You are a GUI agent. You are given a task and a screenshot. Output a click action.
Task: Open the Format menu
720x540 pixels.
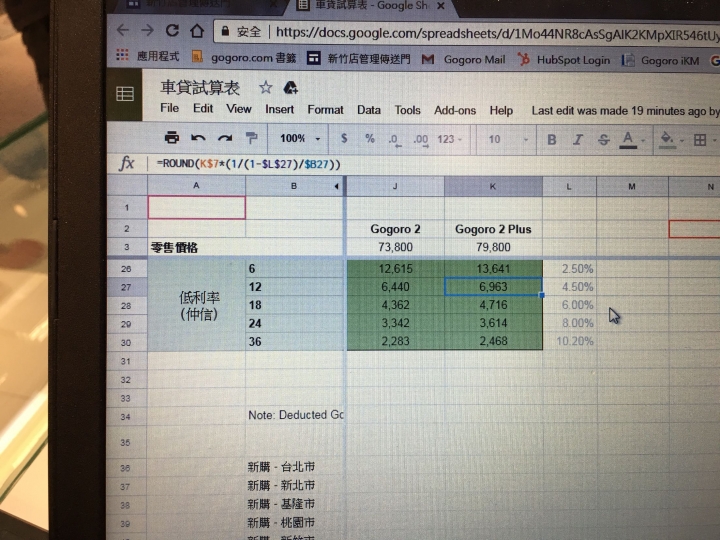(x=325, y=110)
